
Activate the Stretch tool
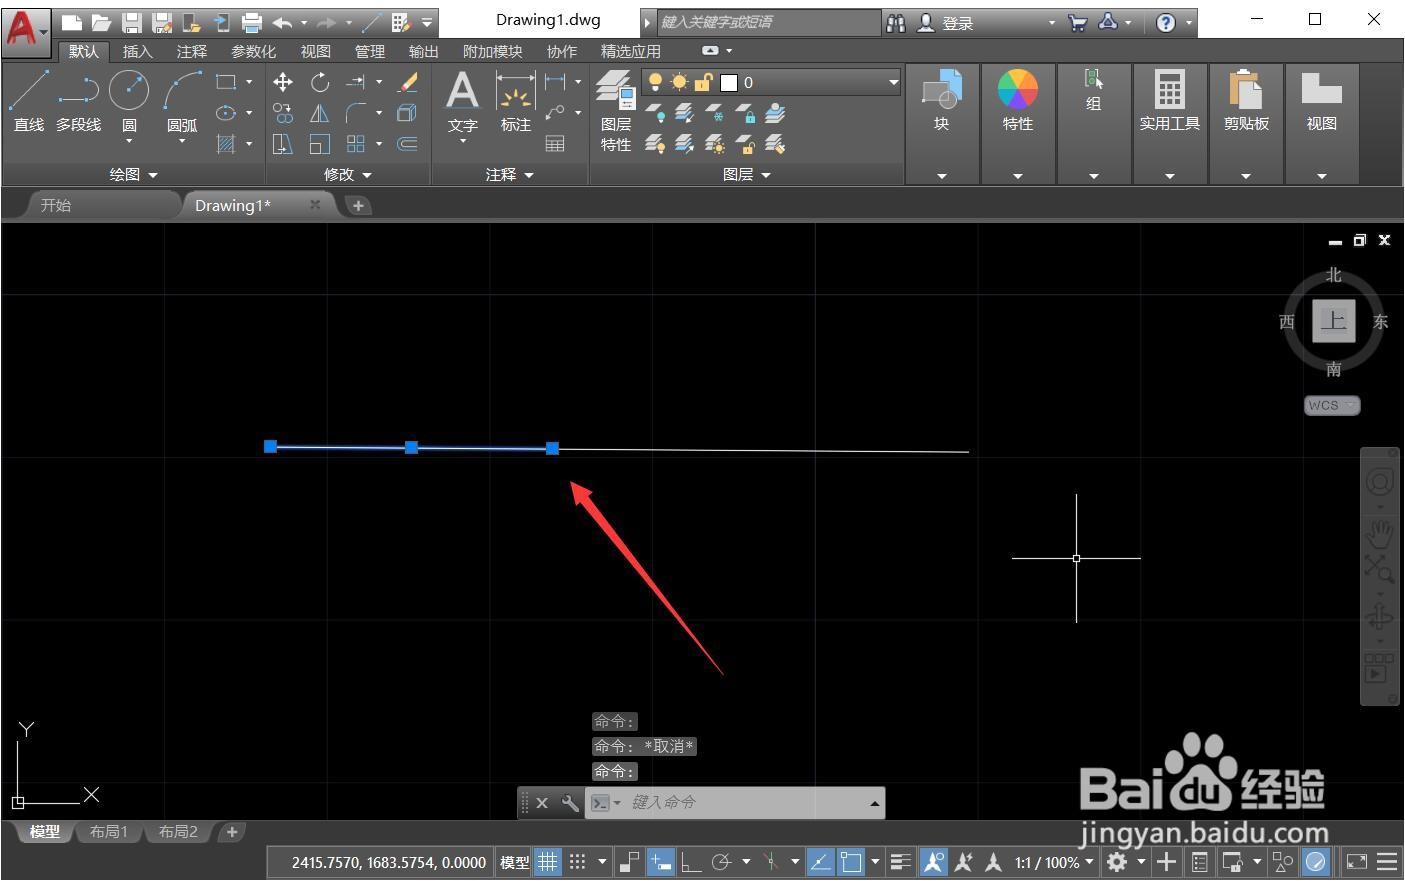[x=283, y=144]
